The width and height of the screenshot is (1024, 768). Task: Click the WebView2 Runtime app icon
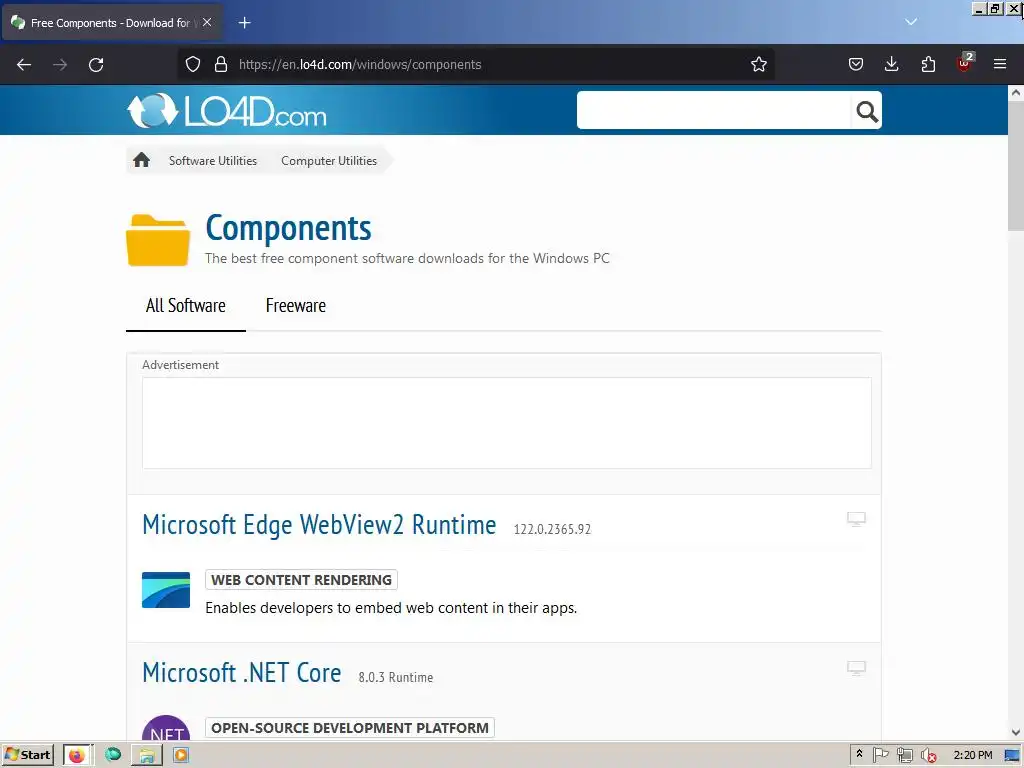coord(166,590)
